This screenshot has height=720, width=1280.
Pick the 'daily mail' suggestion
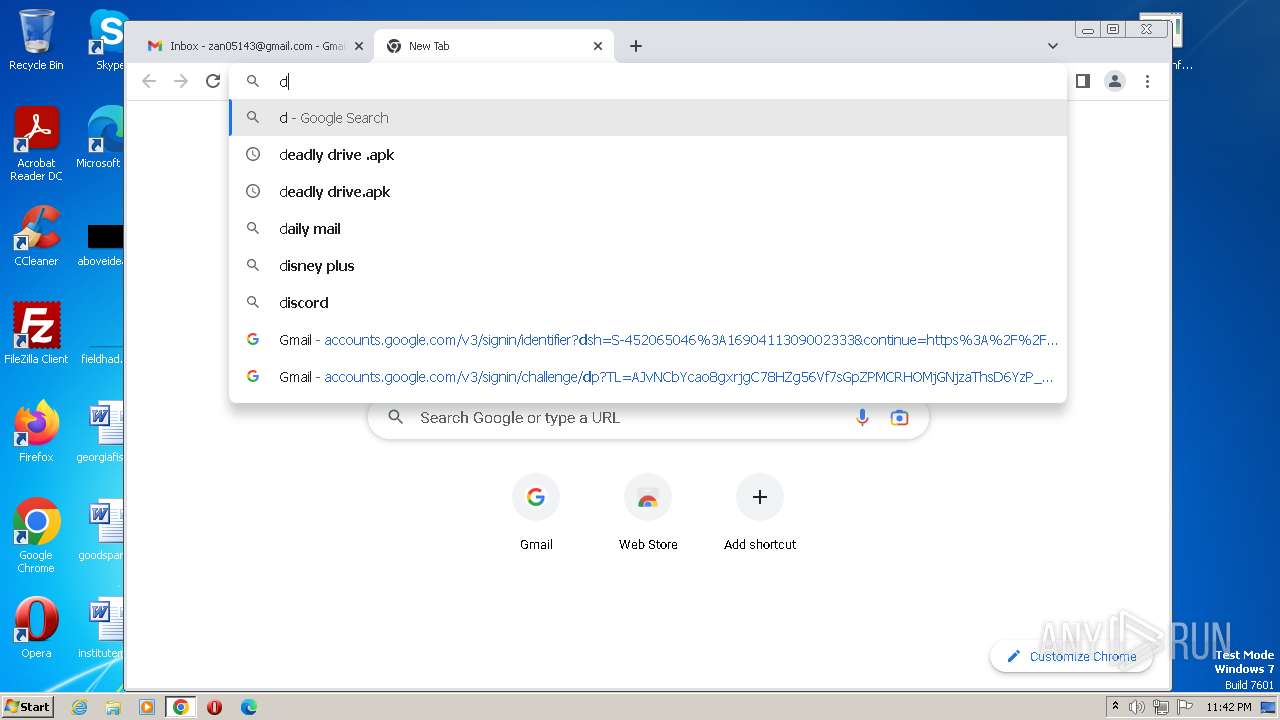click(x=648, y=229)
